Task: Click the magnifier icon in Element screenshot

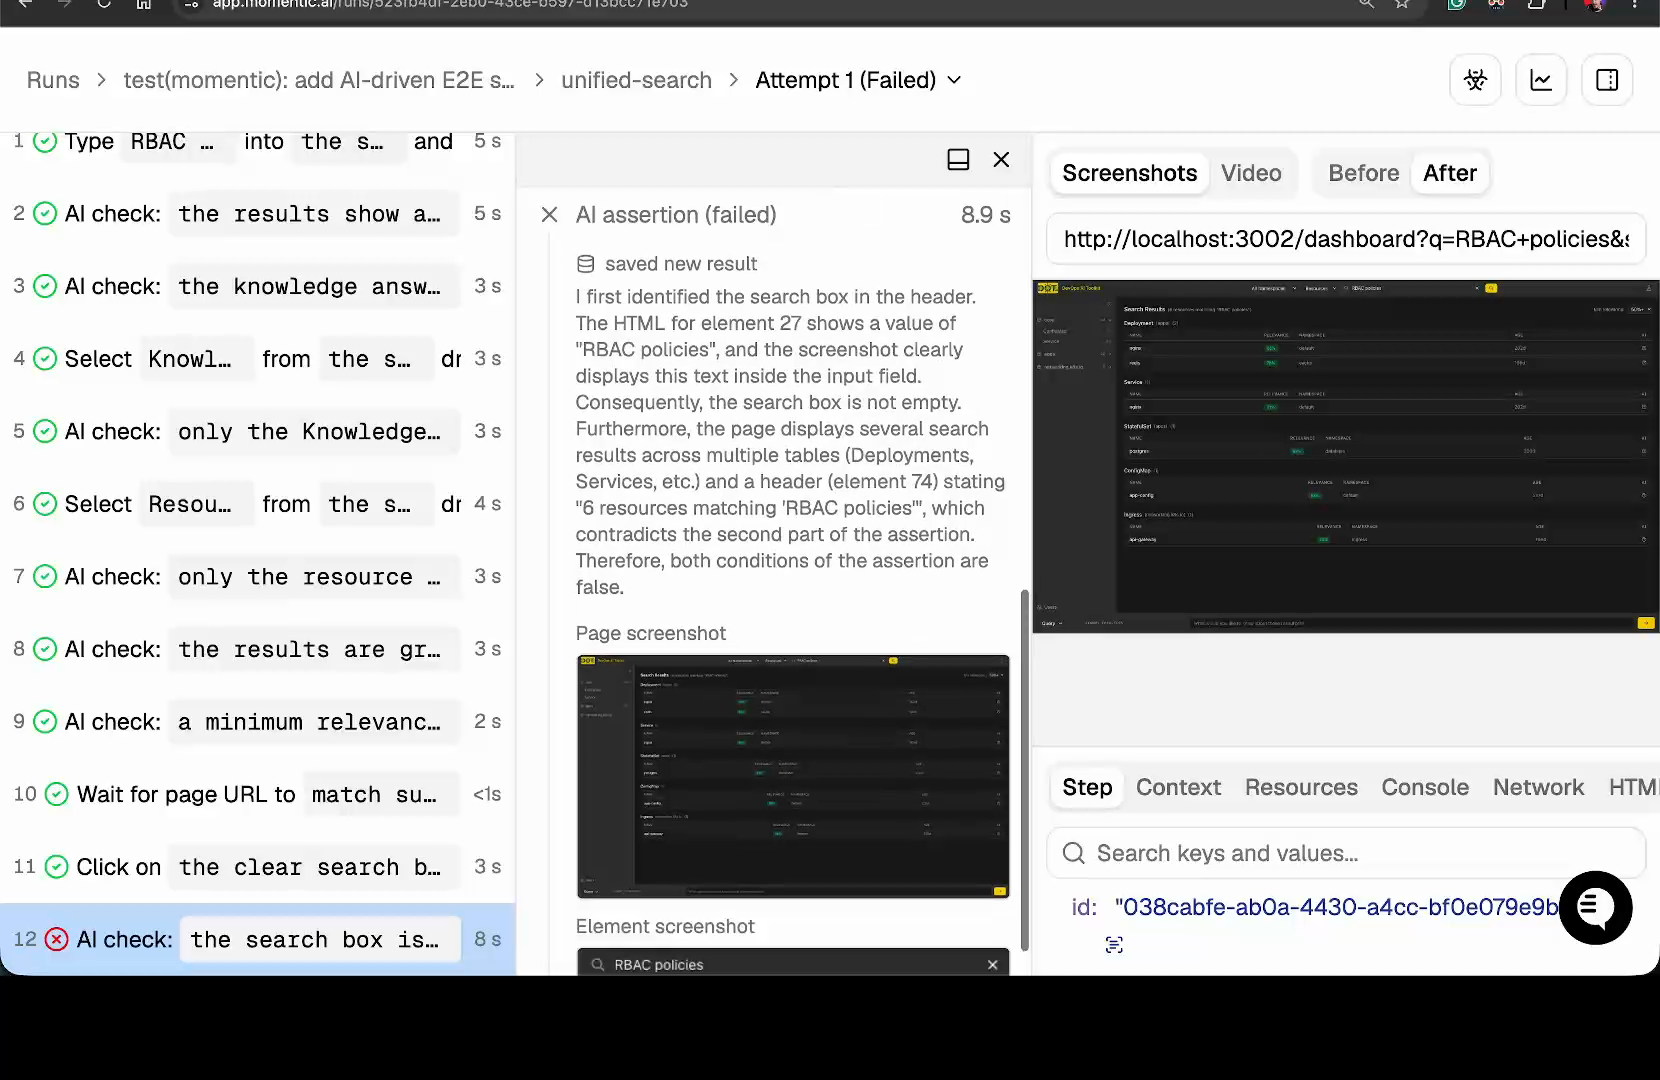Action: 598,965
